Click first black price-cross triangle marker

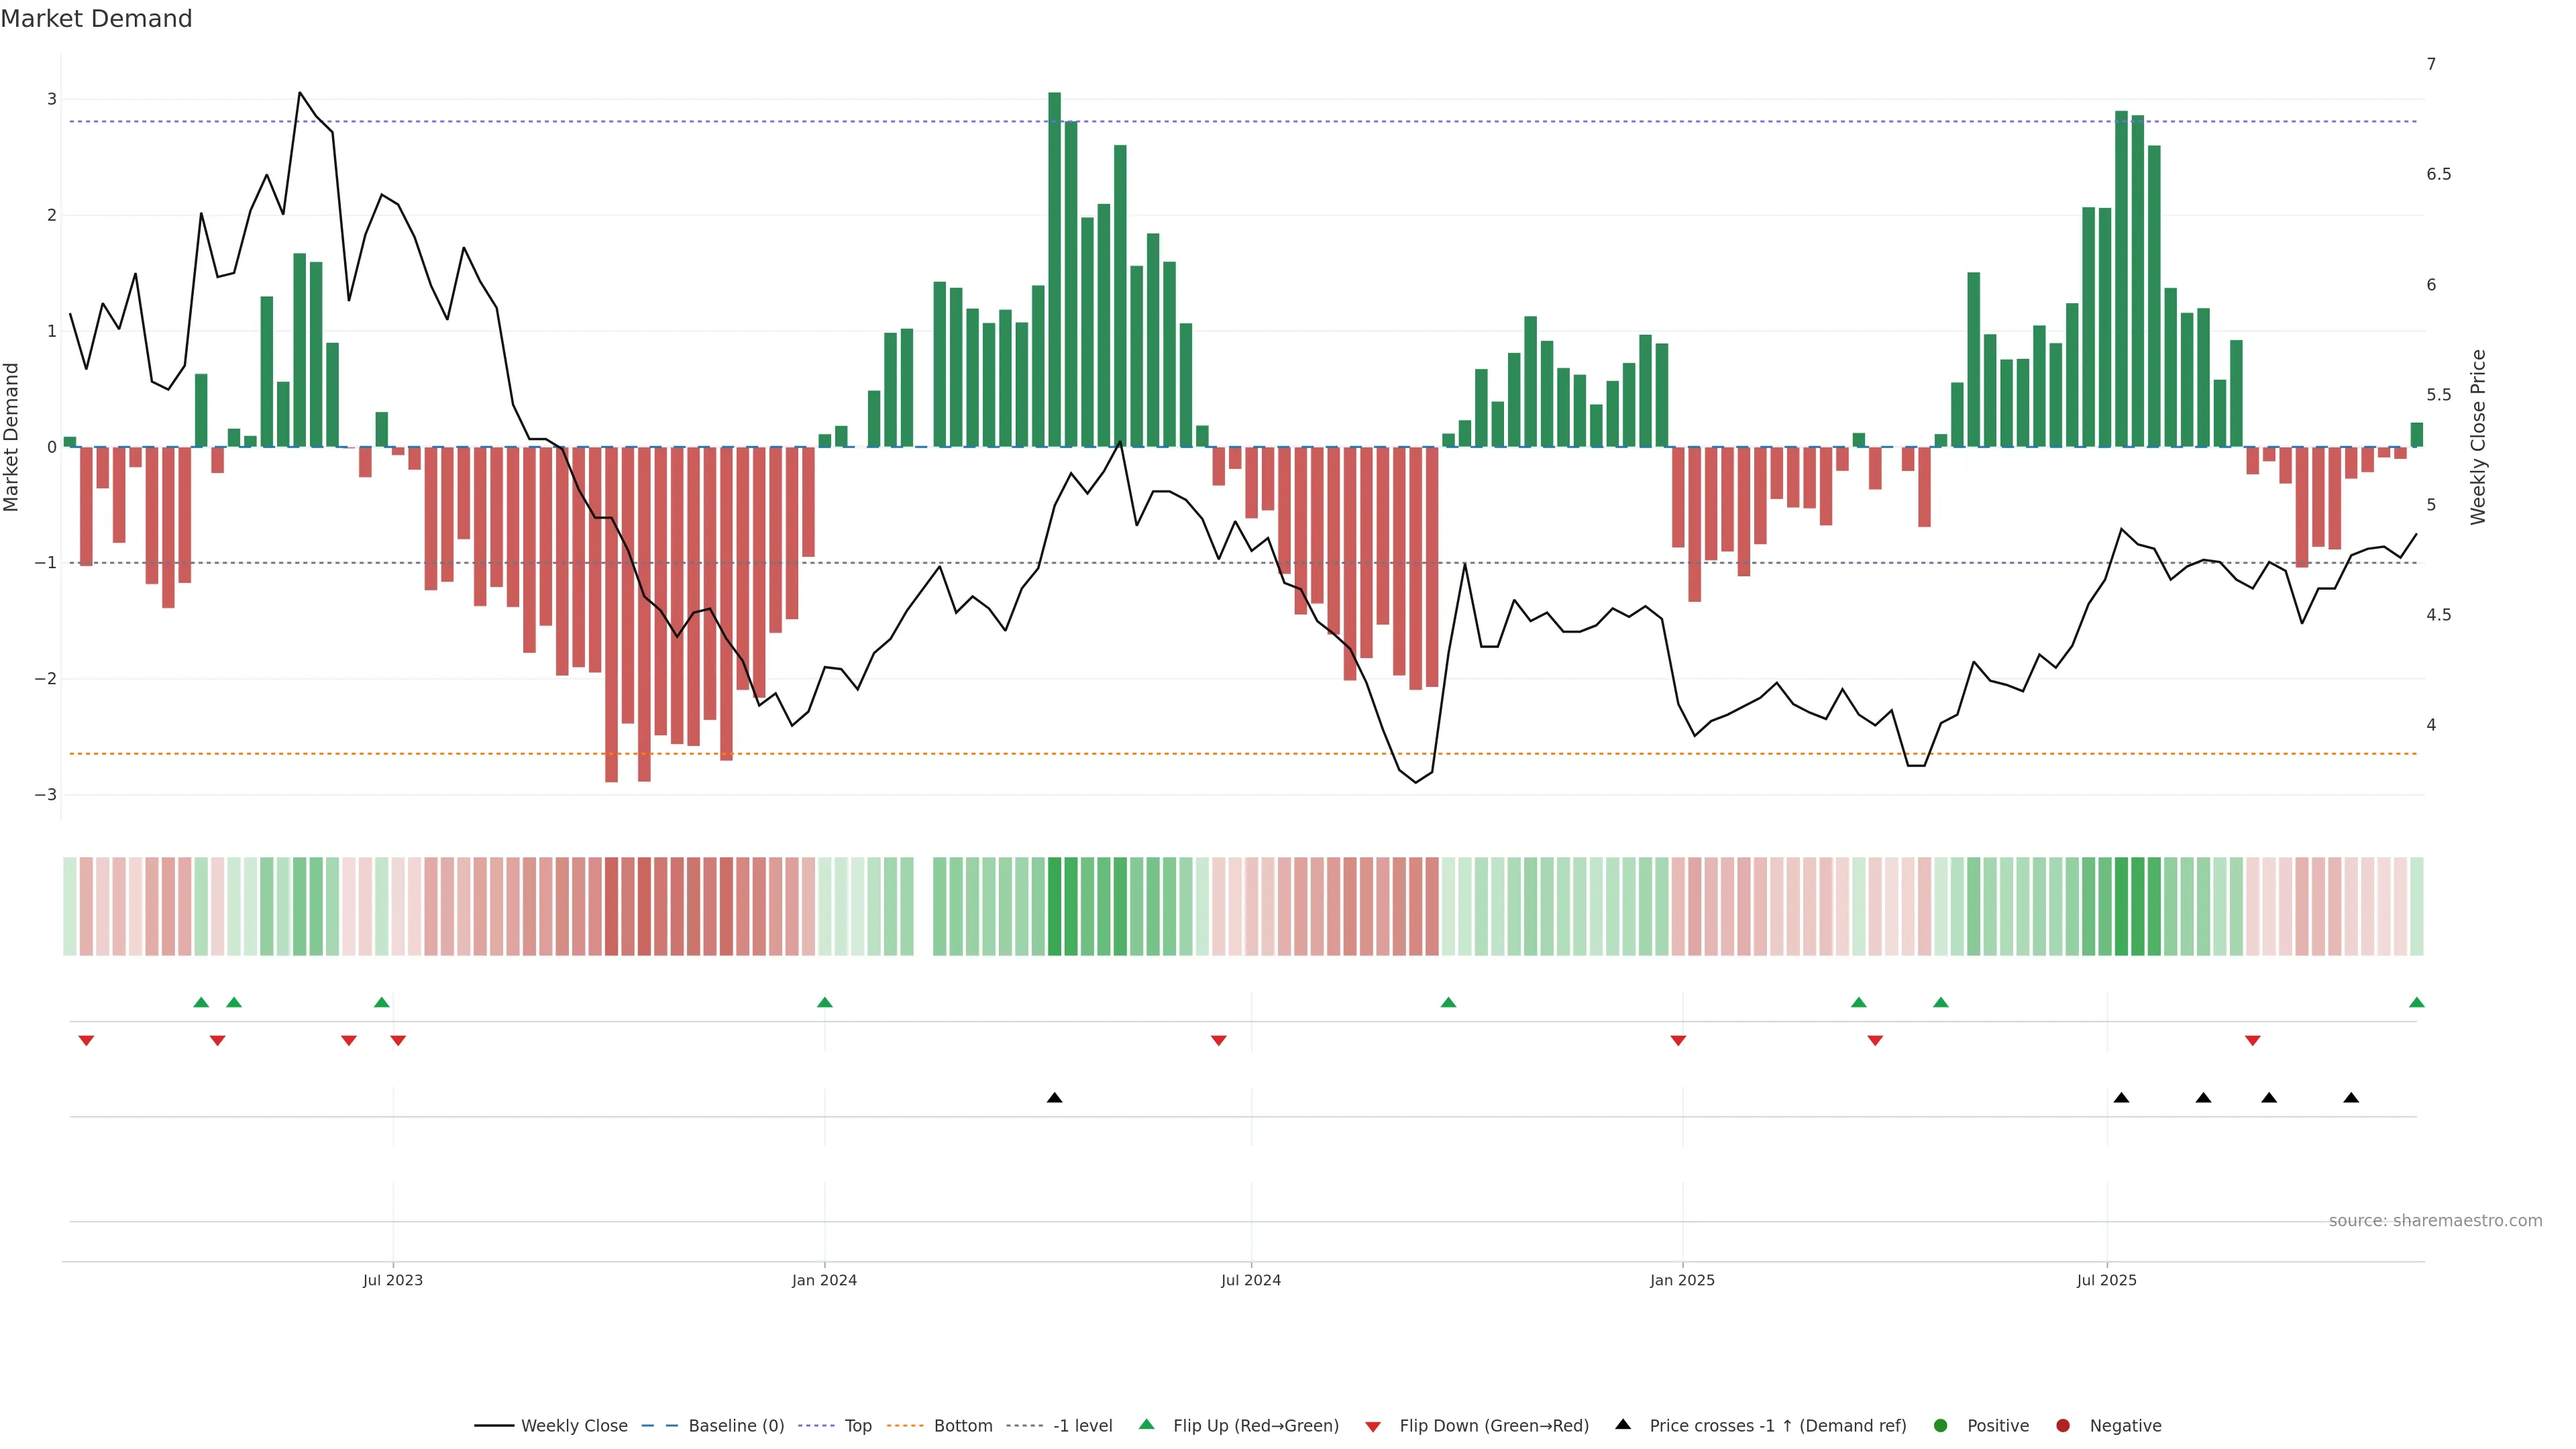(x=1054, y=1098)
